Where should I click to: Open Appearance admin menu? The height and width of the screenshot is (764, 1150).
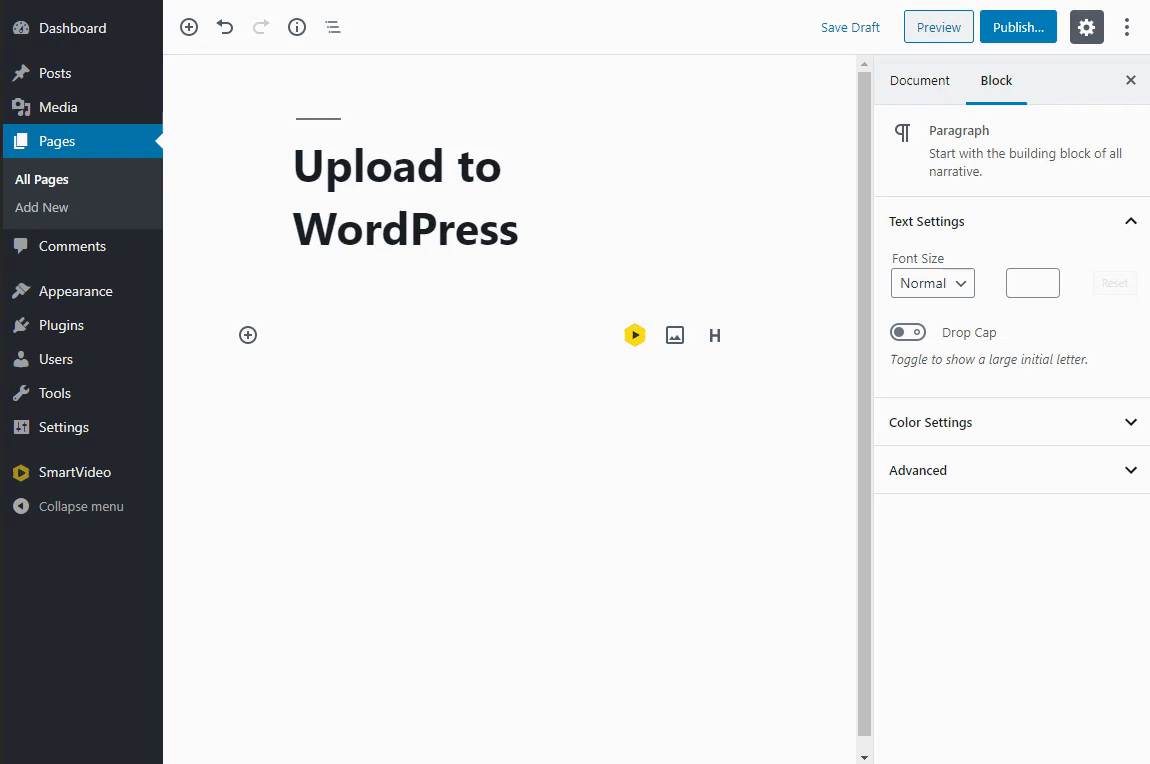81,291
